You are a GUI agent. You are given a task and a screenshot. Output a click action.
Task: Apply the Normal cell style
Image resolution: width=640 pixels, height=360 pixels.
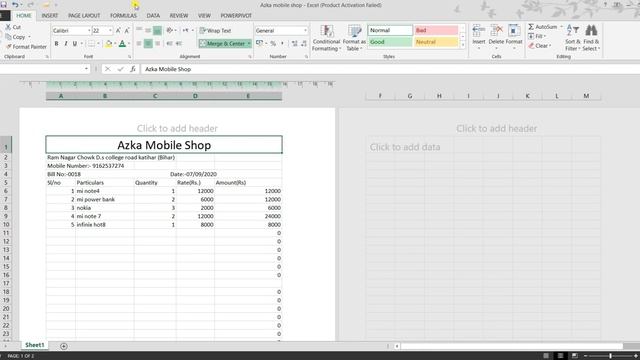[x=390, y=30]
